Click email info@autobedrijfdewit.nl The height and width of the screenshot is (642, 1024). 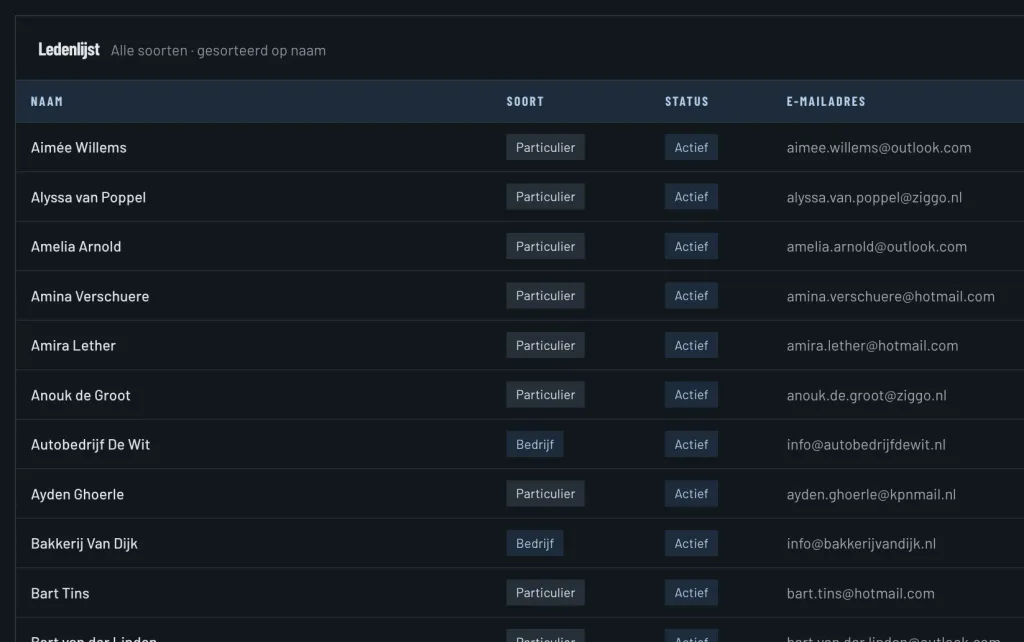tap(866, 445)
